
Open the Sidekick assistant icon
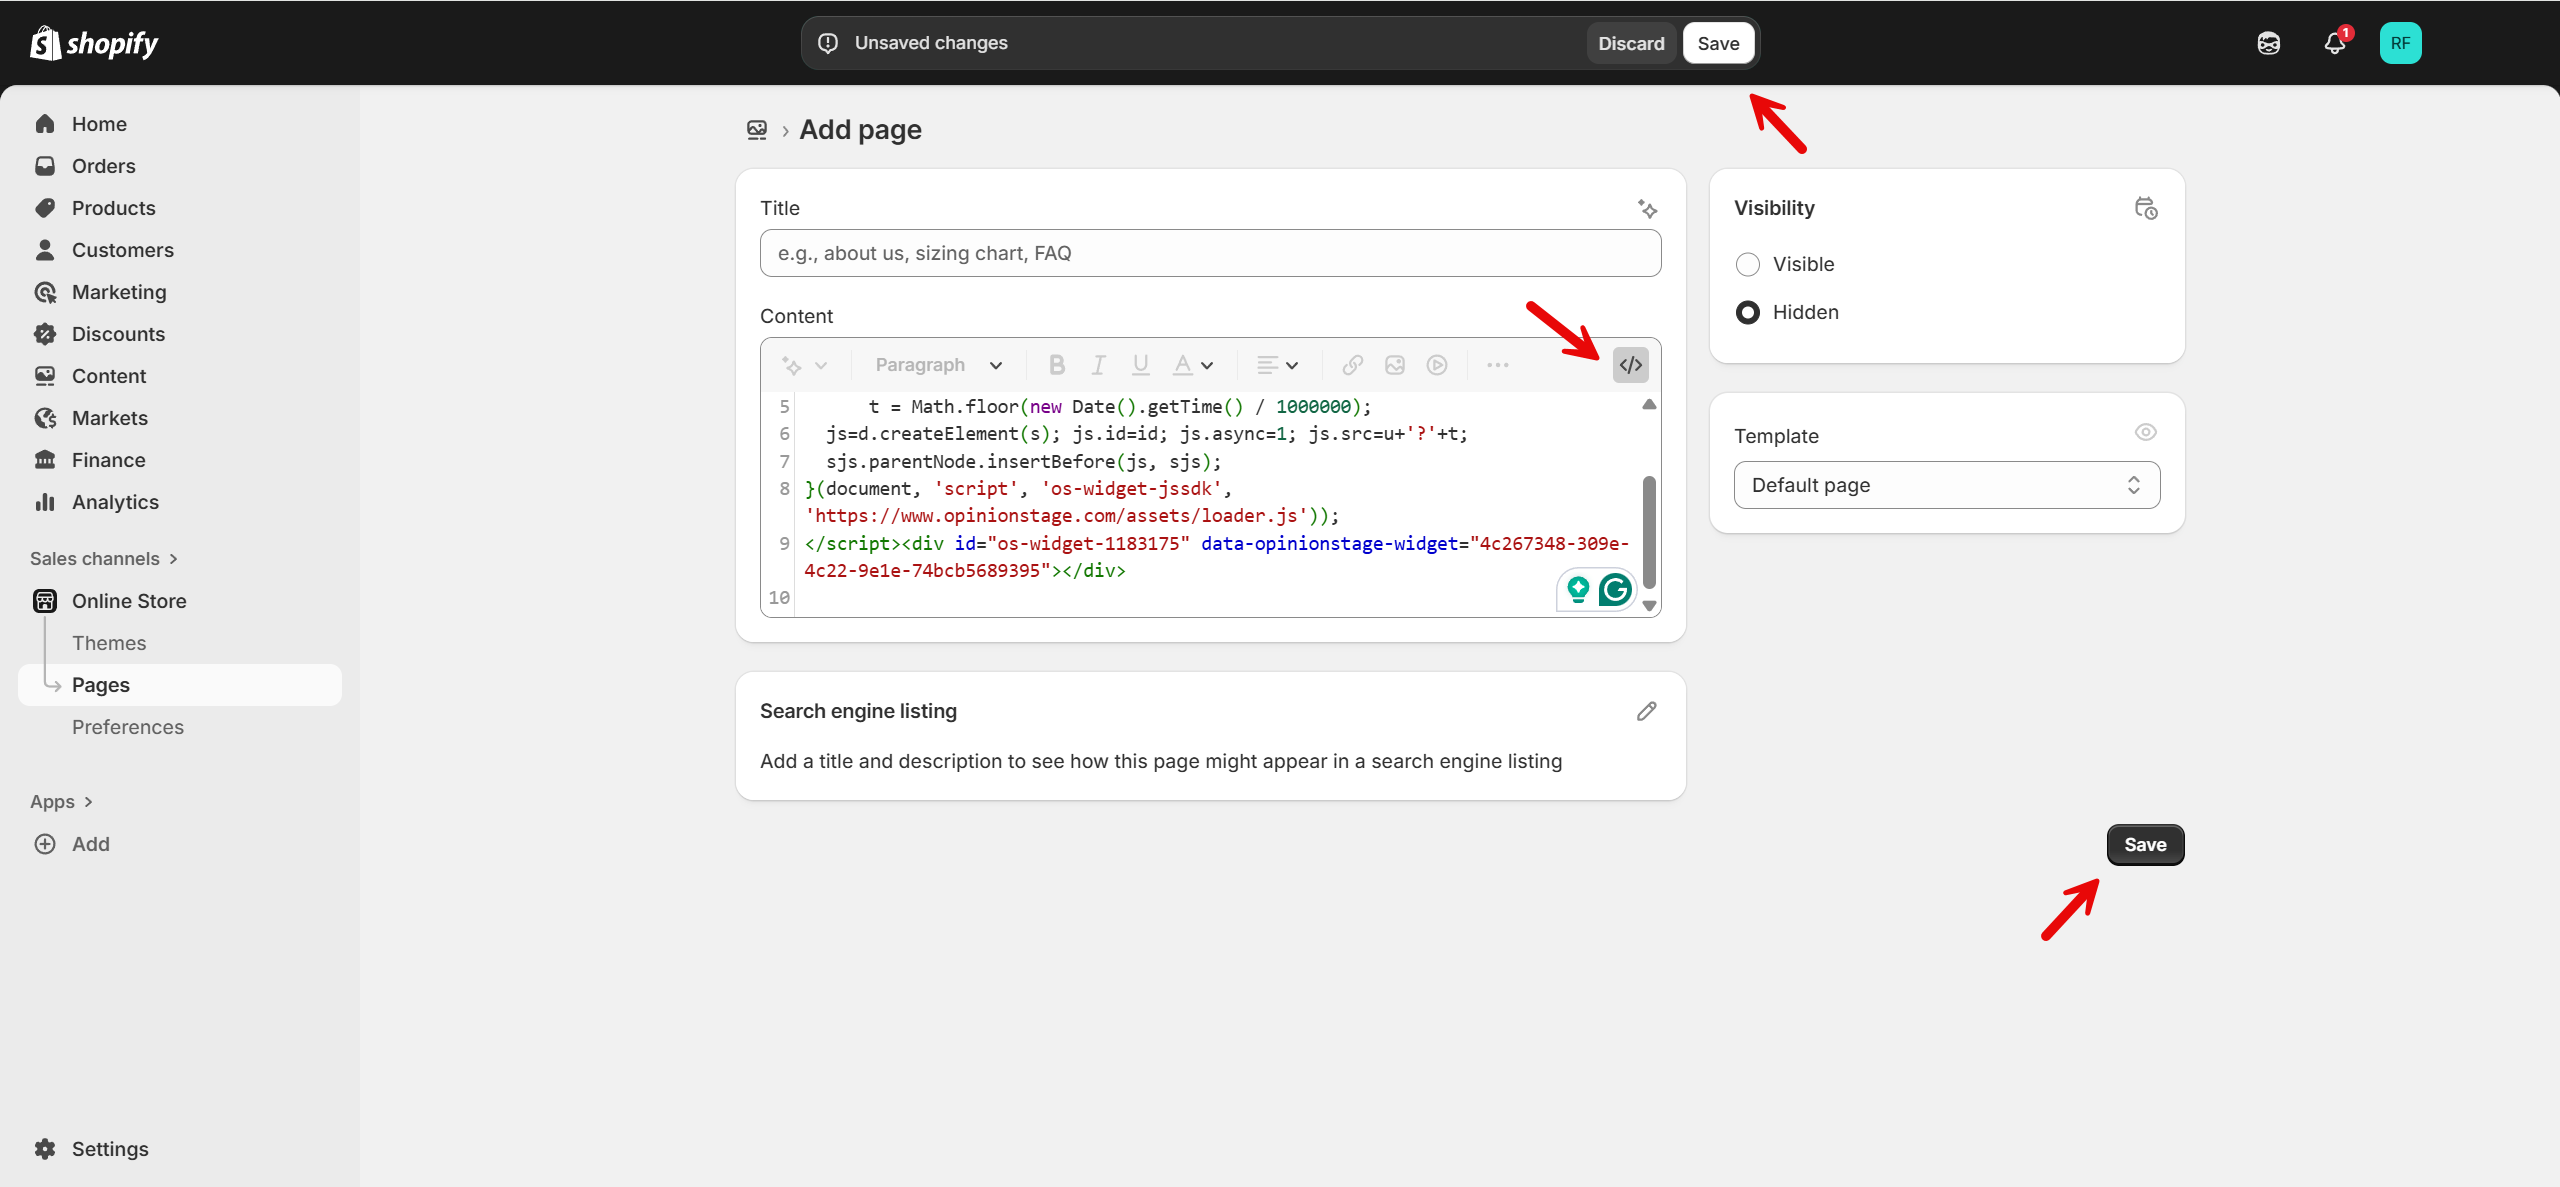click(2269, 43)
